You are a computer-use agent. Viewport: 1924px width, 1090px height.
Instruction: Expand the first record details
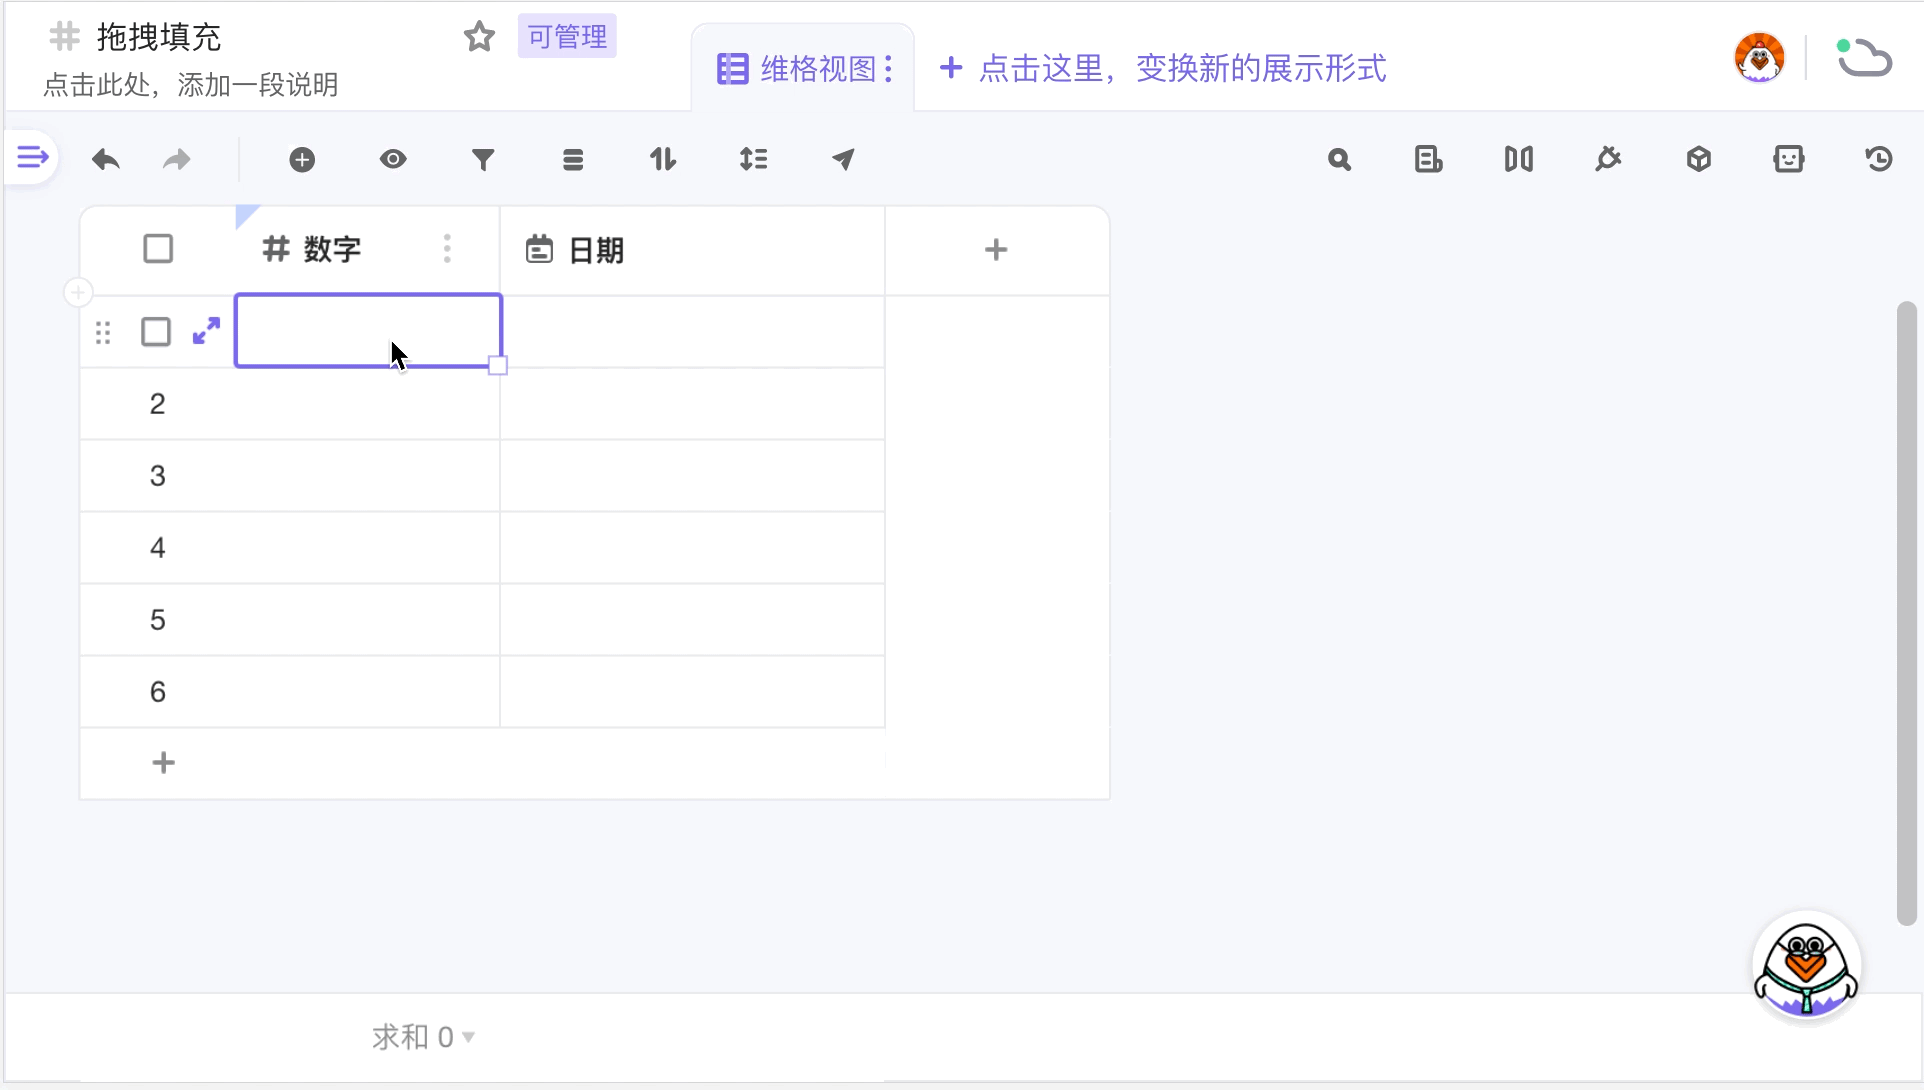(x=206, y=331)
